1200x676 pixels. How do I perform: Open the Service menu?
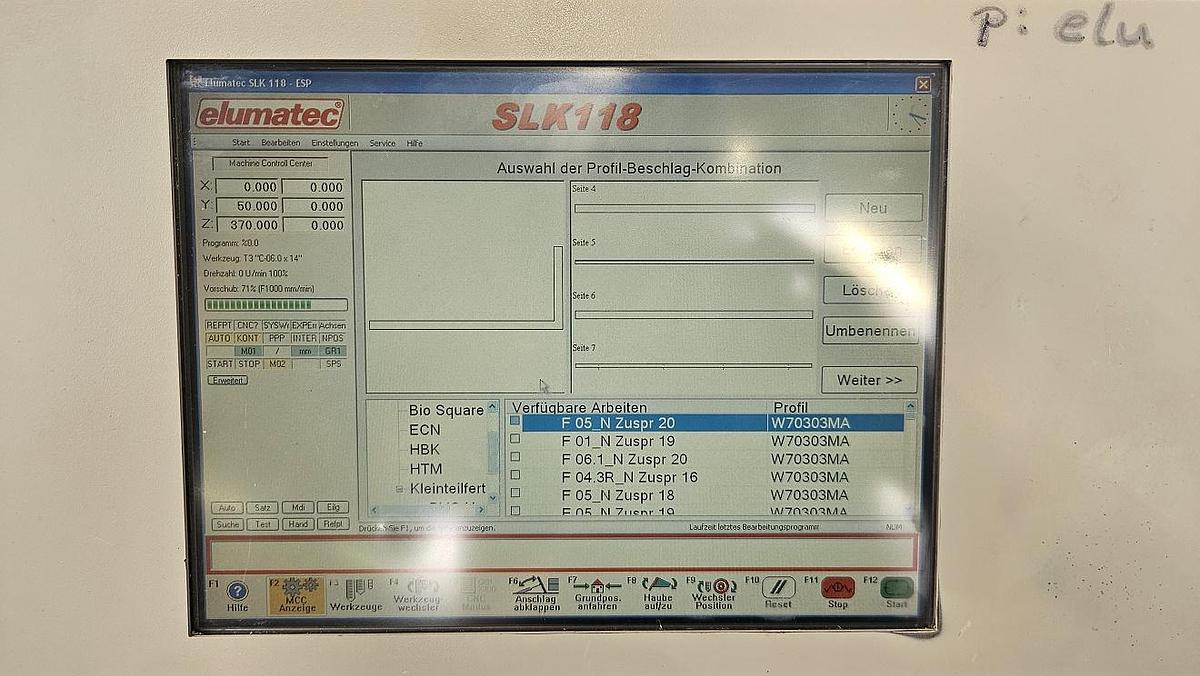382,143
